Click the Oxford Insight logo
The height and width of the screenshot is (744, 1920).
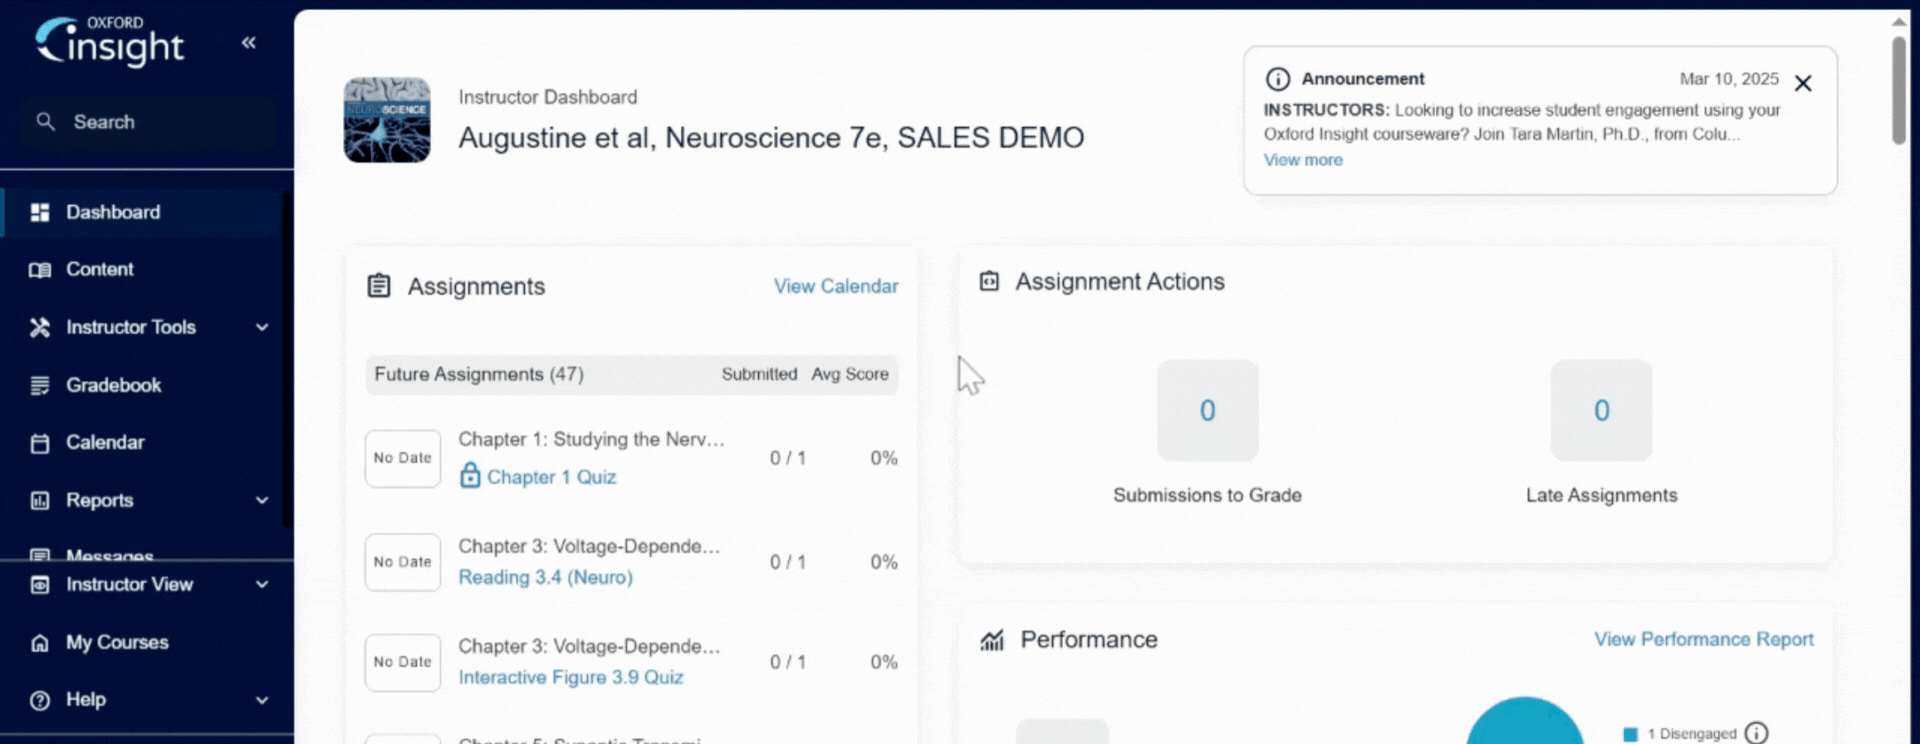(x=109, y=42)
